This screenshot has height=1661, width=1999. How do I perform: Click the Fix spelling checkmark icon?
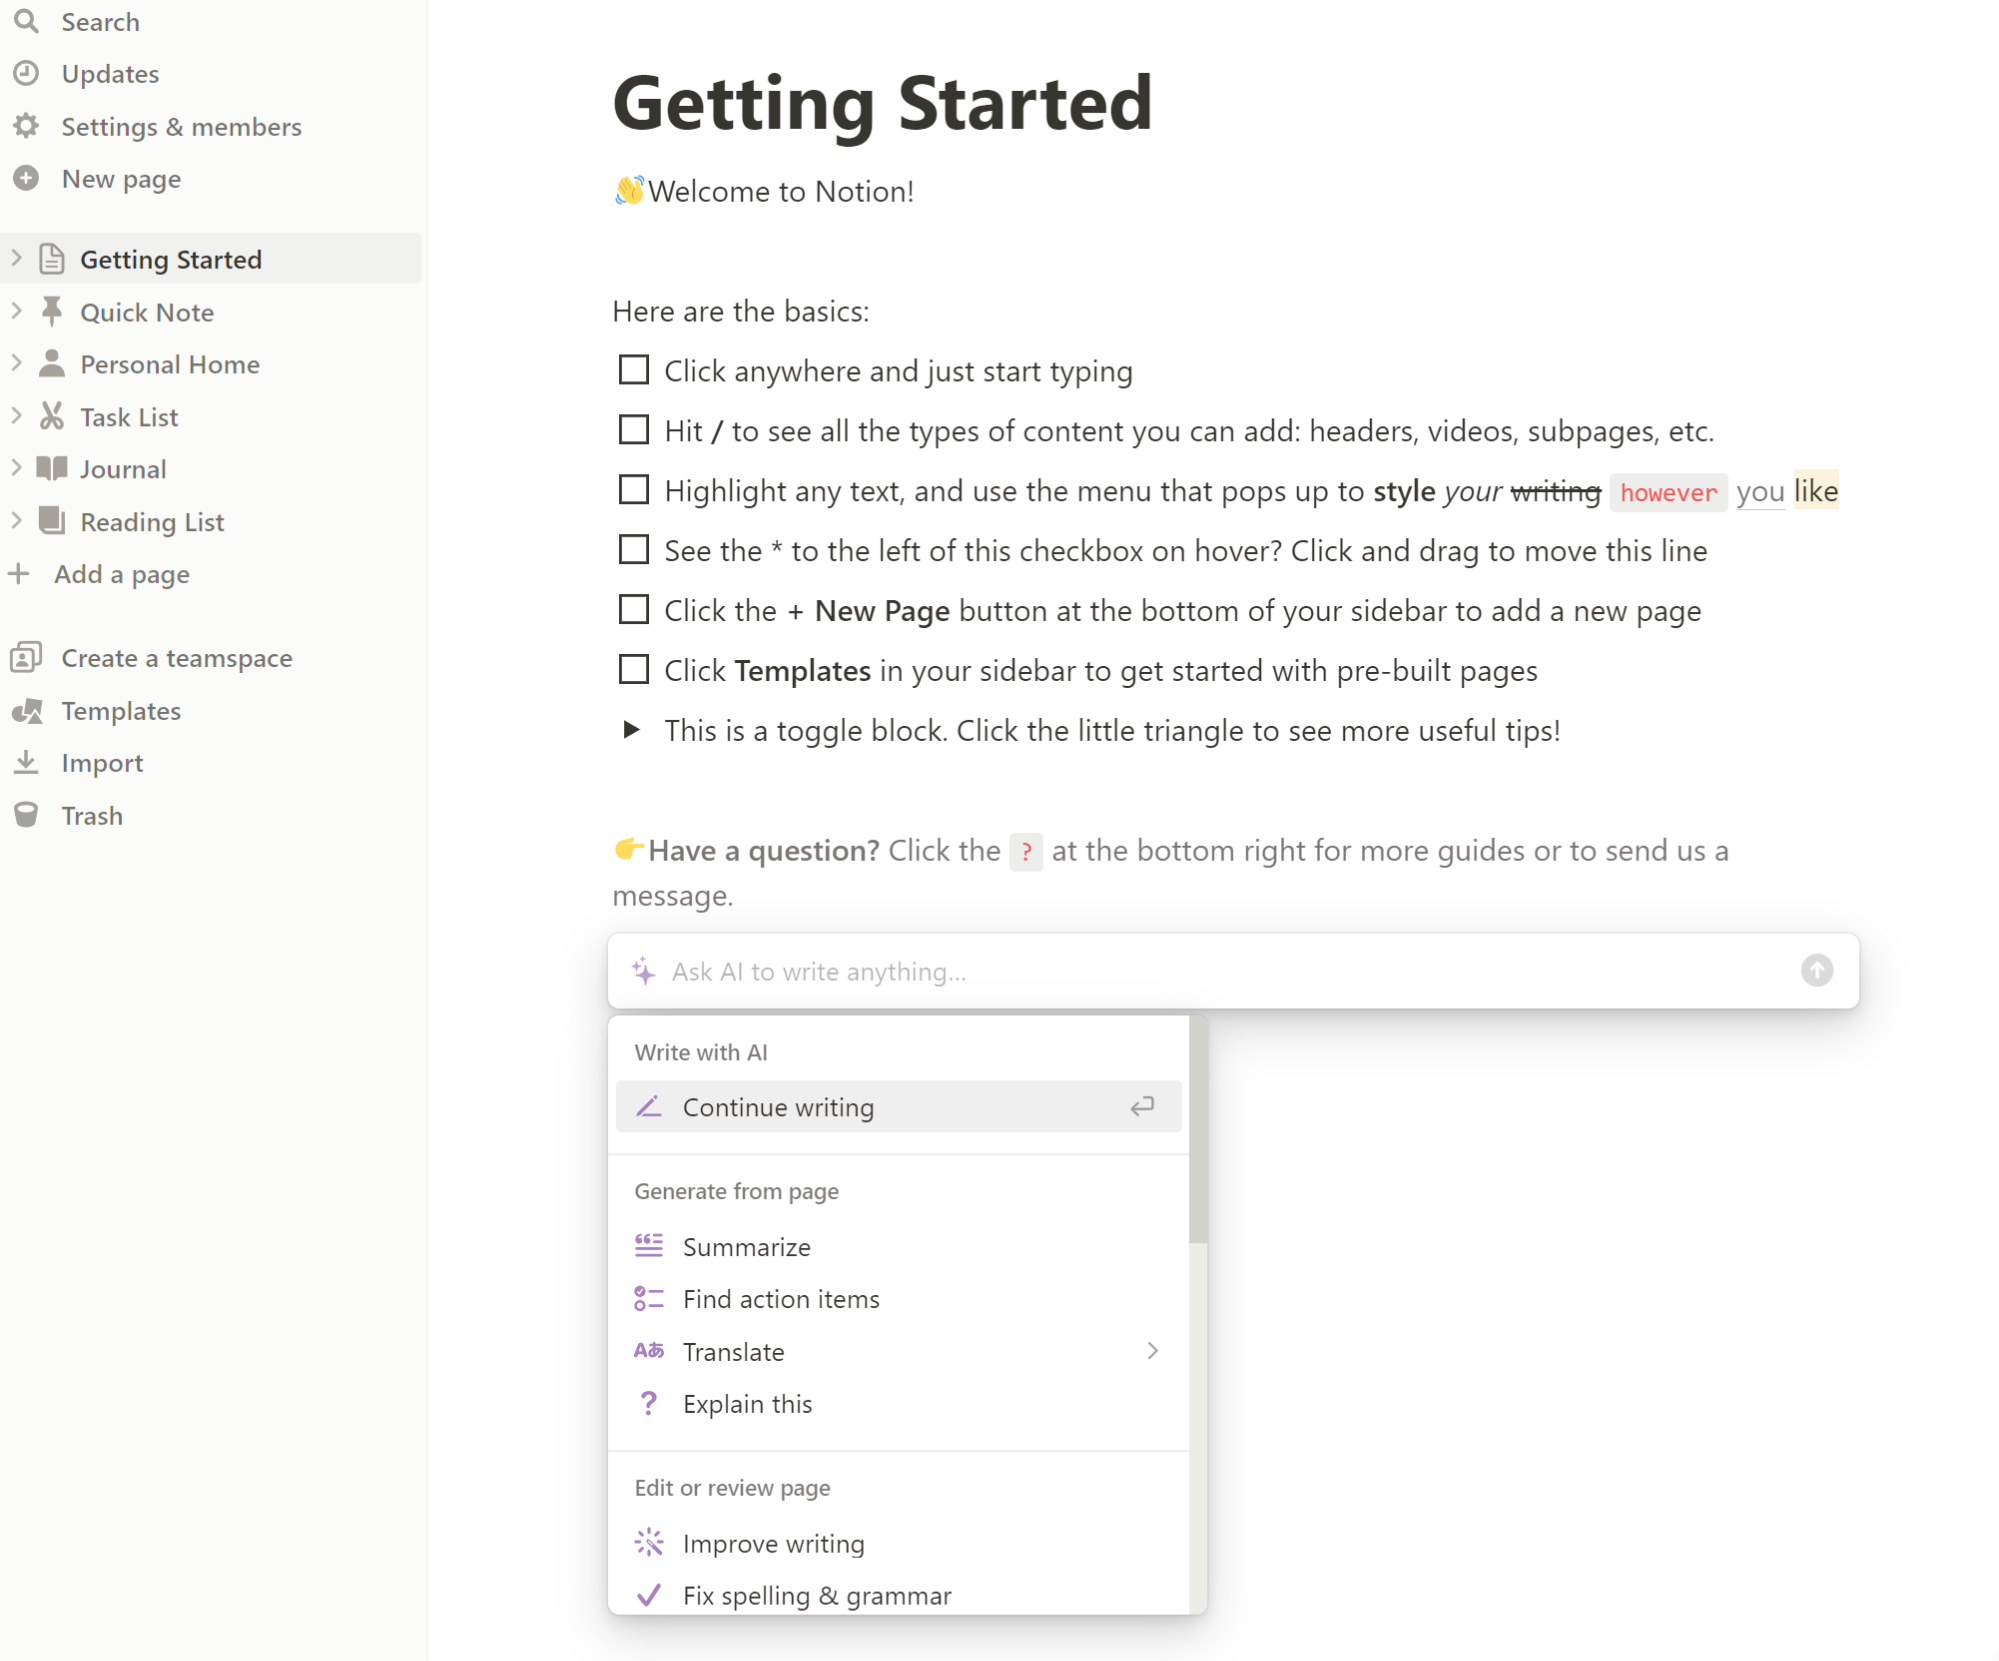[649, 1594]
